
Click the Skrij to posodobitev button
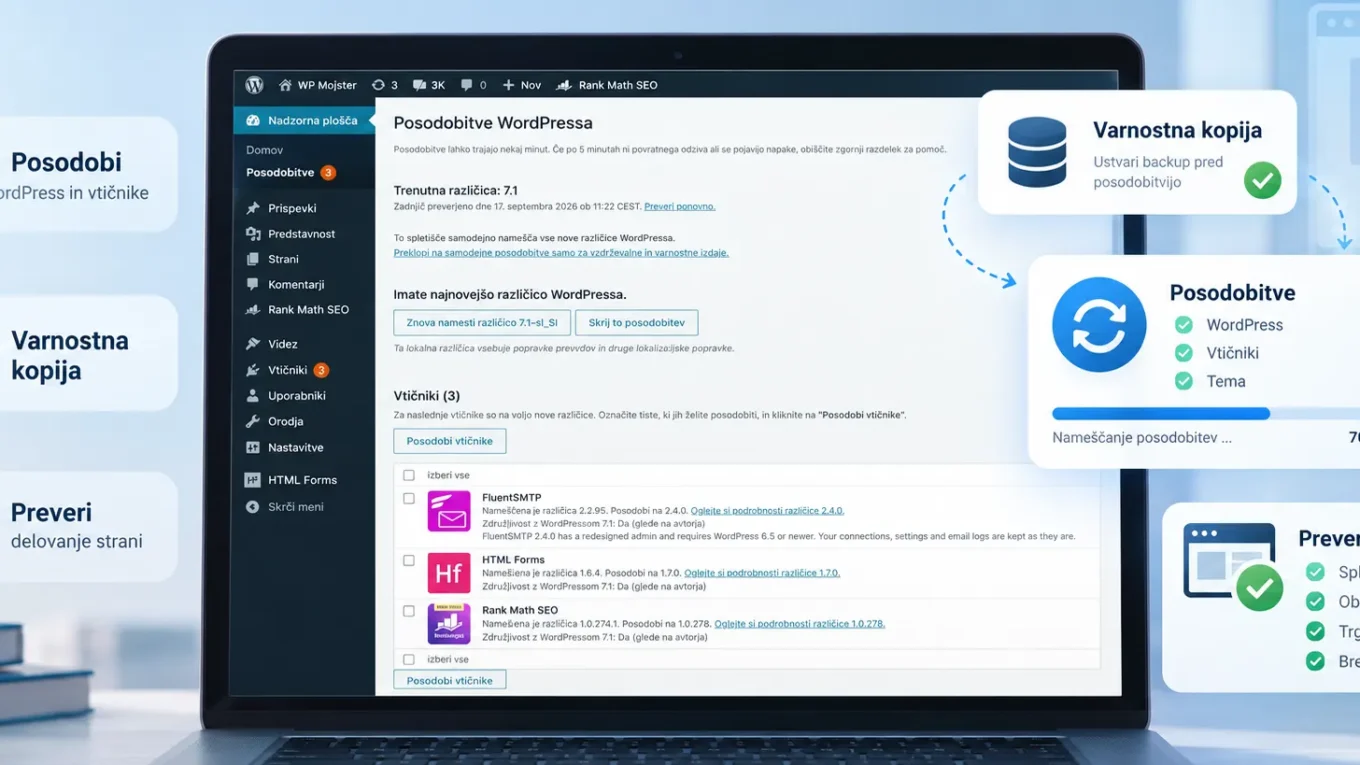point(636,323)
